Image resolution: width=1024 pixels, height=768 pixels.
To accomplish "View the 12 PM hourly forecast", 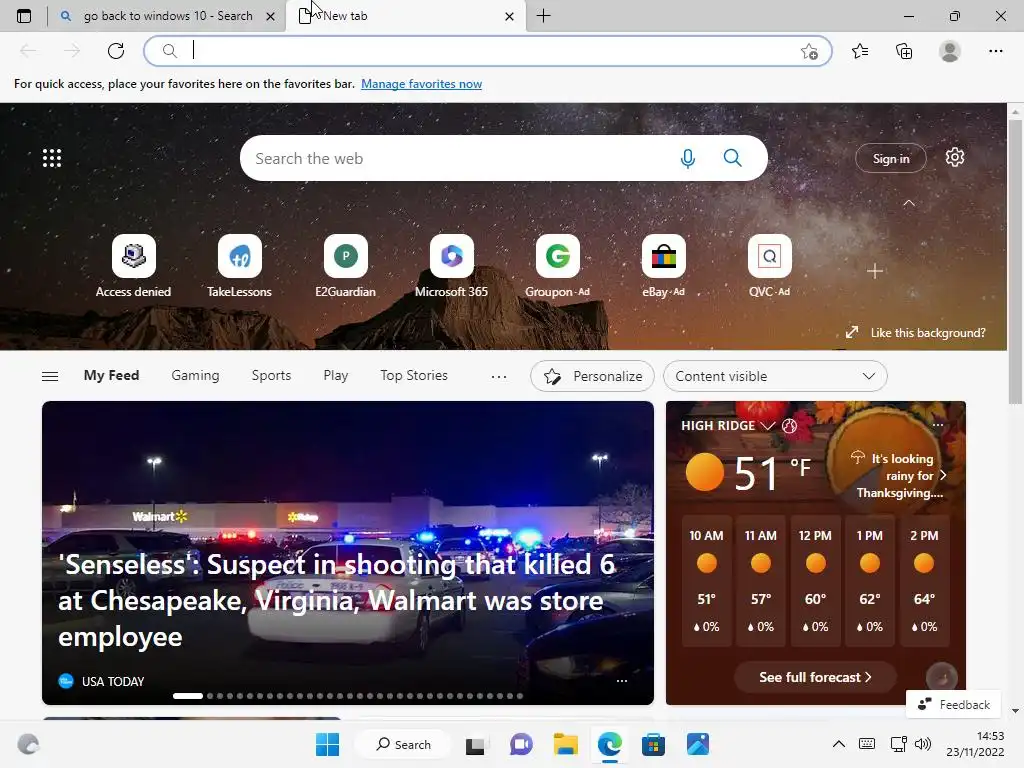I will (815, 581).
